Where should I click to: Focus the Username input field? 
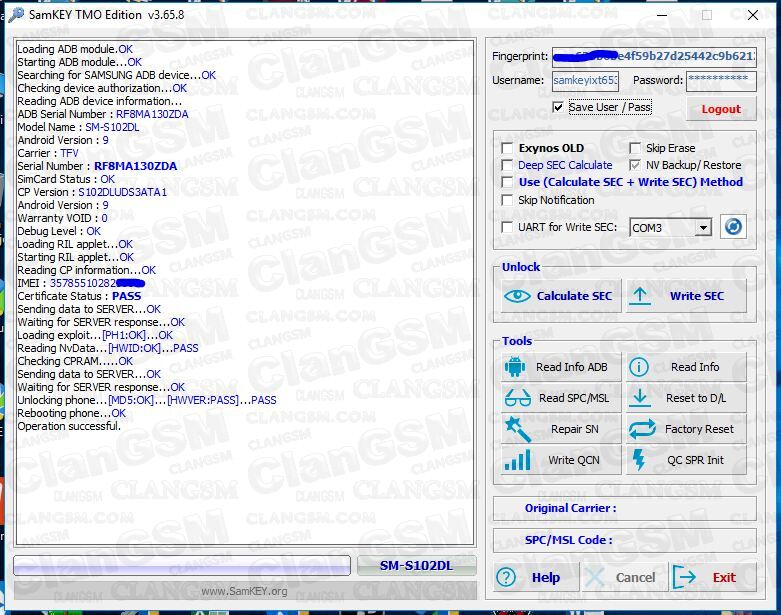[585, 80]
